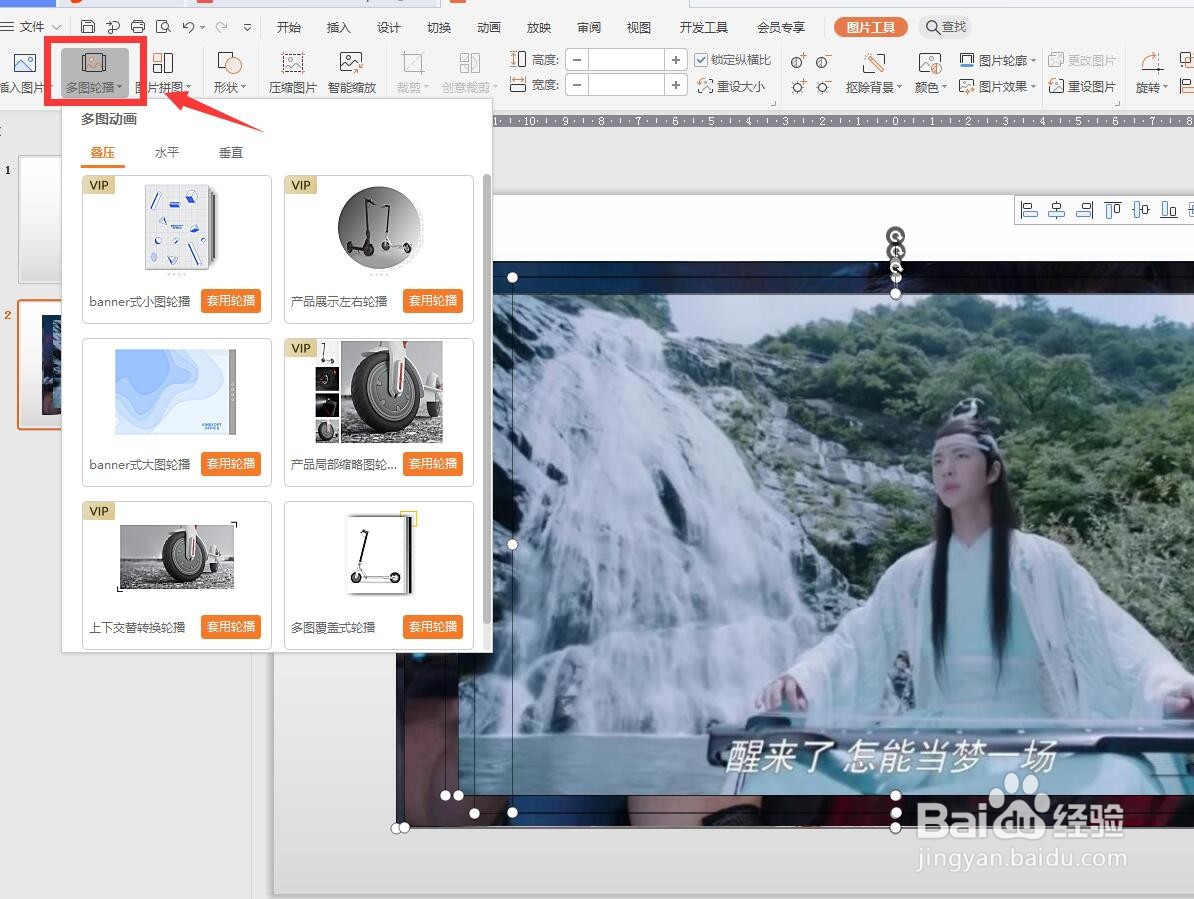The height and width of the screenshot is (899, 1194).
Task: Increase brightness with the sun plus icon
Action: 798,87
